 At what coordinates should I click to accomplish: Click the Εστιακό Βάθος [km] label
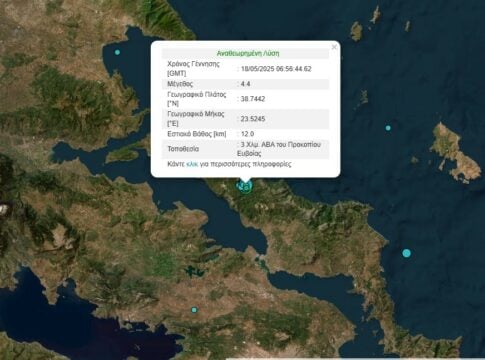[197, 134]
